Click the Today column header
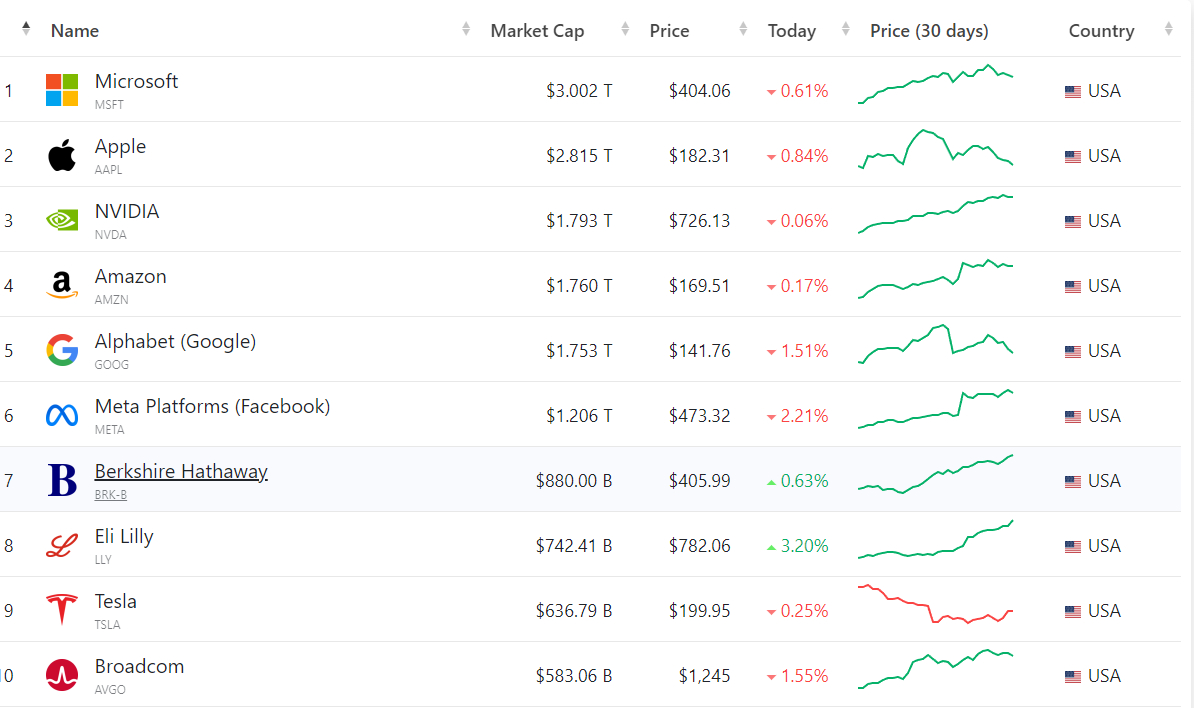Image resolution: width=1194 pixels, height=708 pixels. coord(791,30)
